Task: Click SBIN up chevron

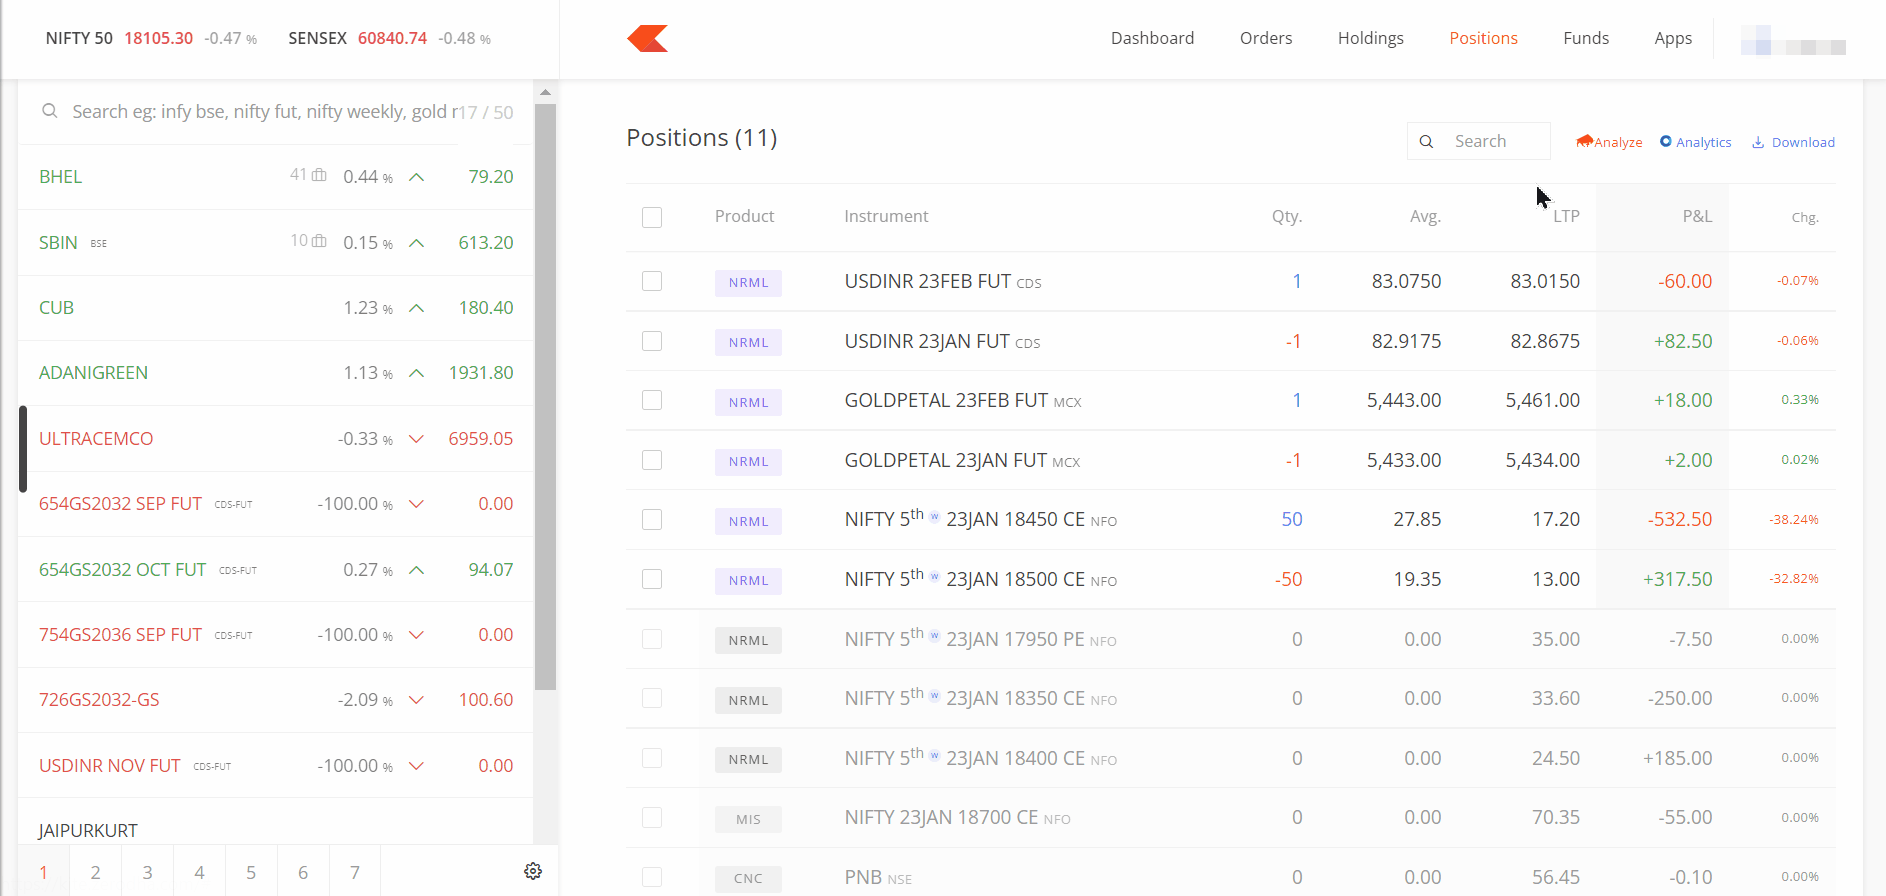Action: pyautogui.click(x=417, y=243)
